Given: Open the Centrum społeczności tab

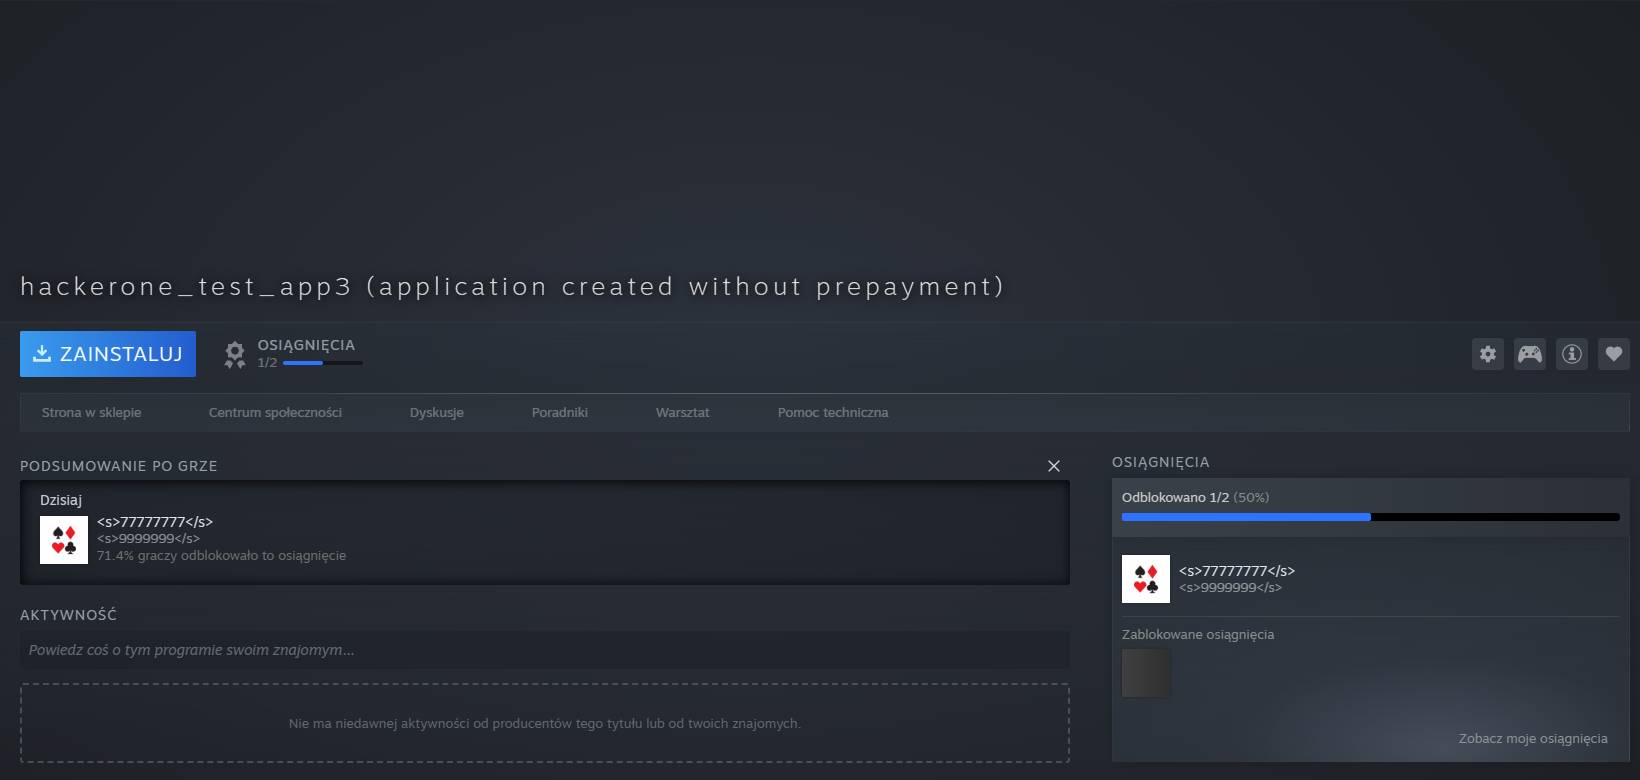Looking at the screenshot, I should point(275,413).
